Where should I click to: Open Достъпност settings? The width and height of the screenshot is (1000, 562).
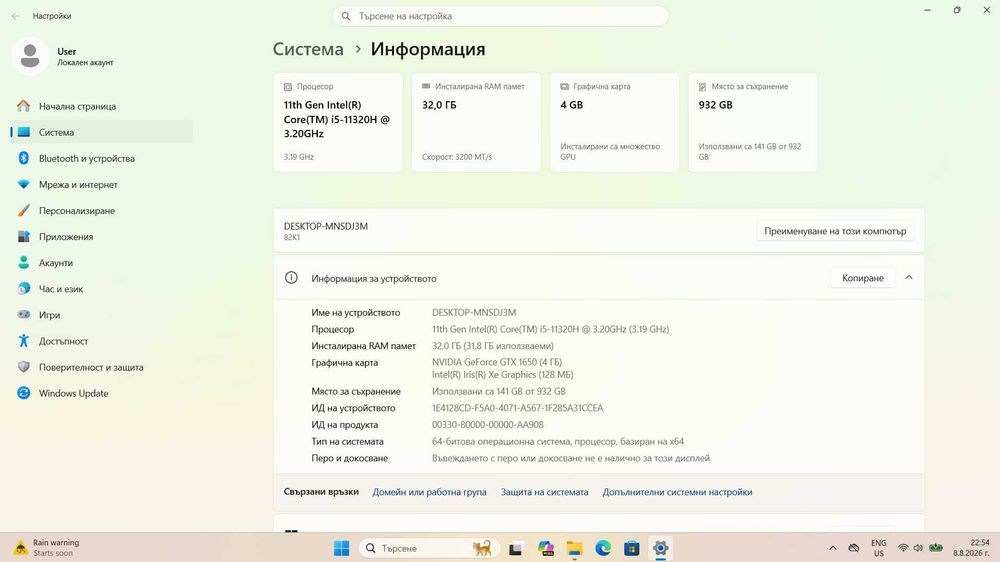coord(101,341)
